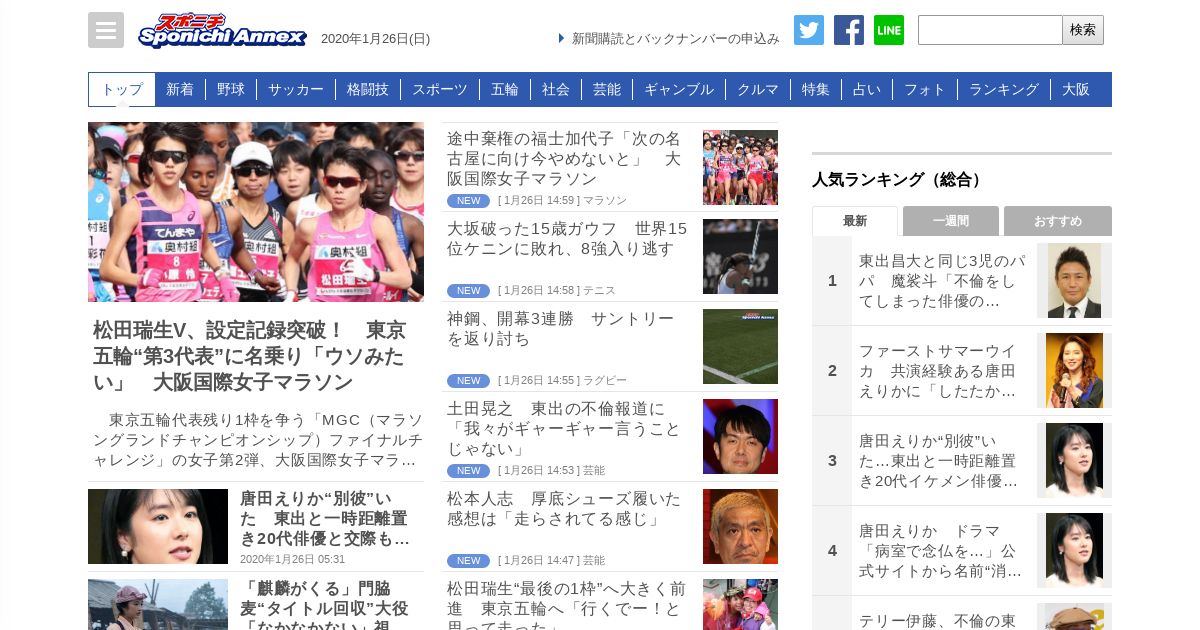Click rank 3 ranking thumbnail
The image size is (1200, 630).
click(1074, 460)
